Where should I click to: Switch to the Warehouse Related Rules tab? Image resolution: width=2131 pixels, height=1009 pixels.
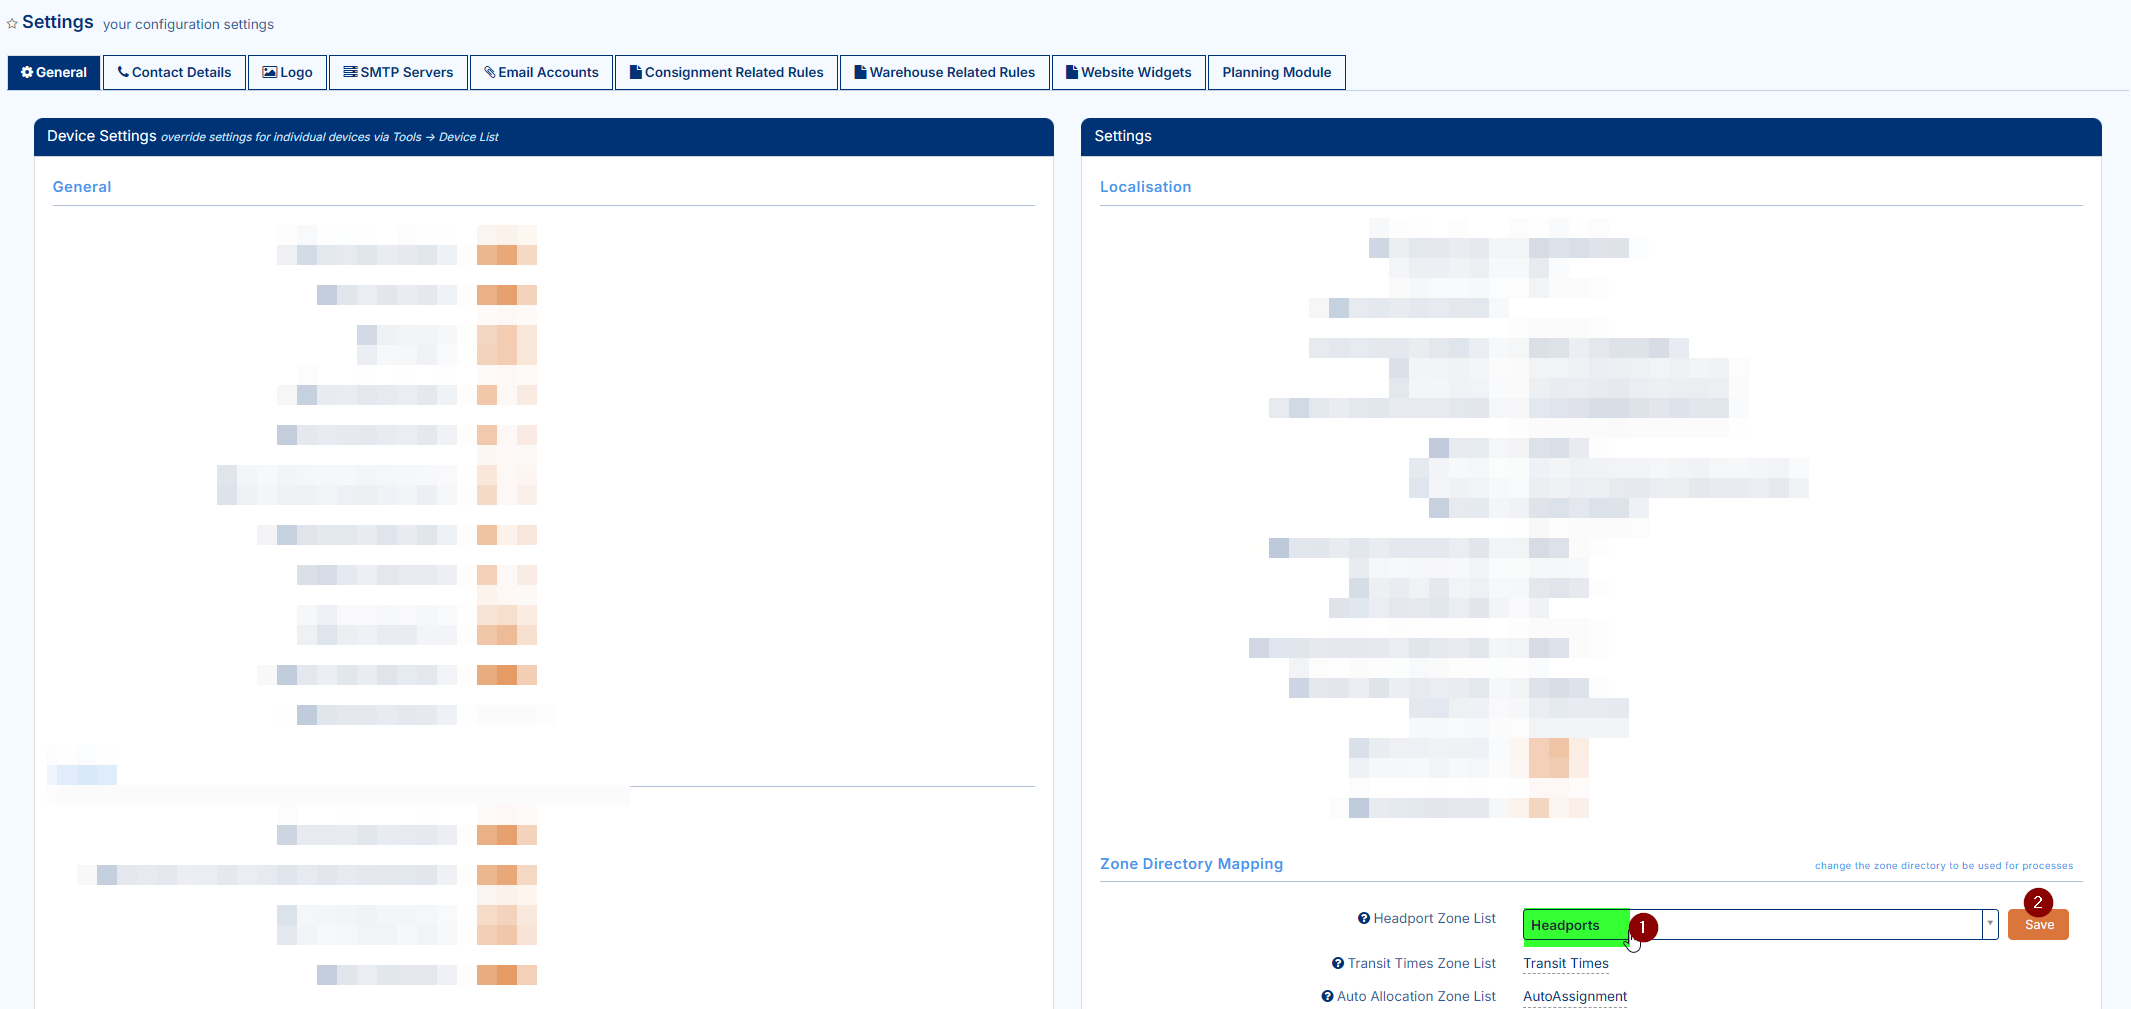(944, 72)
